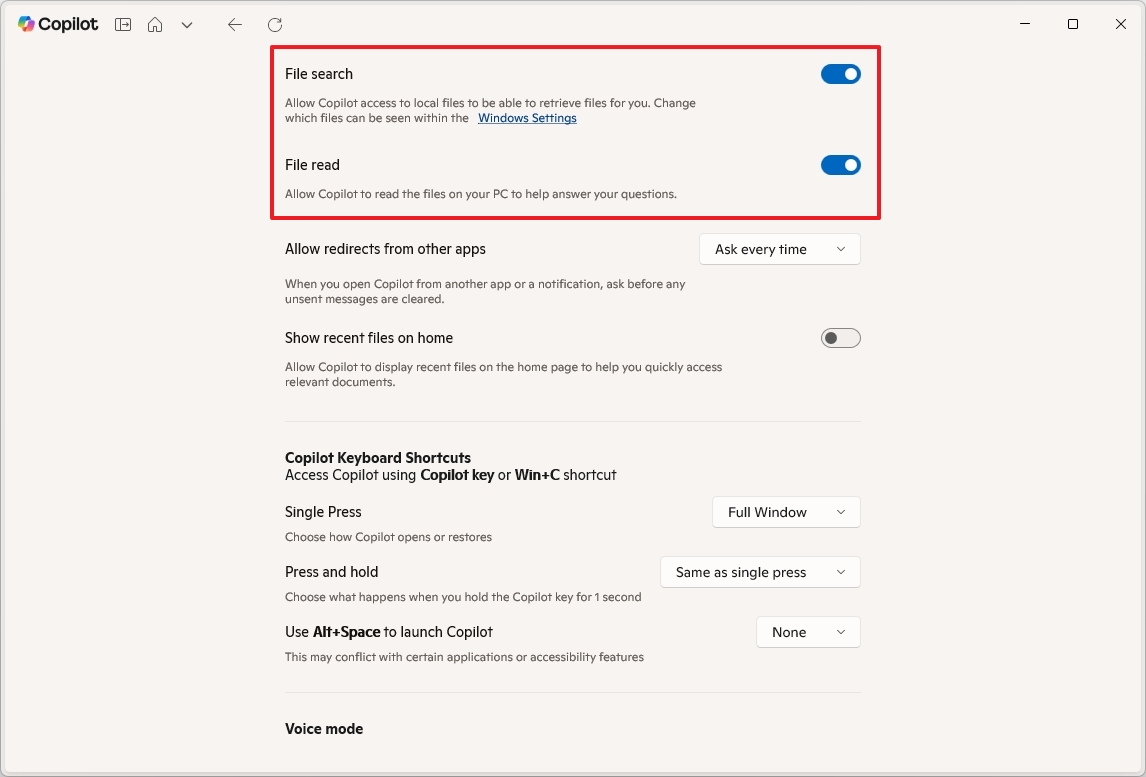Click the Voice mode section heading
The image size is (1146, 777).
coord(324,728)
